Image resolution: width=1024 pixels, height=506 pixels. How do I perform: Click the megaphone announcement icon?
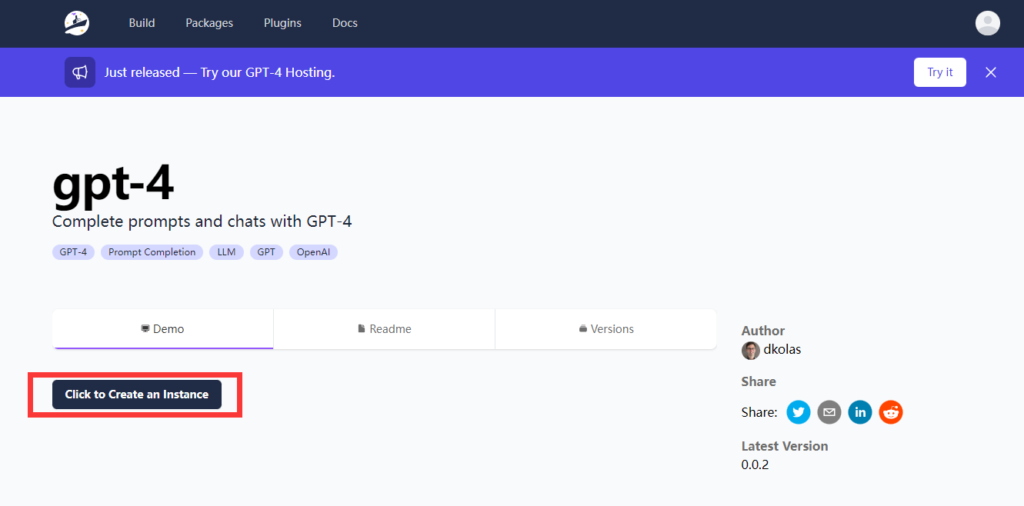[x=80, y=72]
